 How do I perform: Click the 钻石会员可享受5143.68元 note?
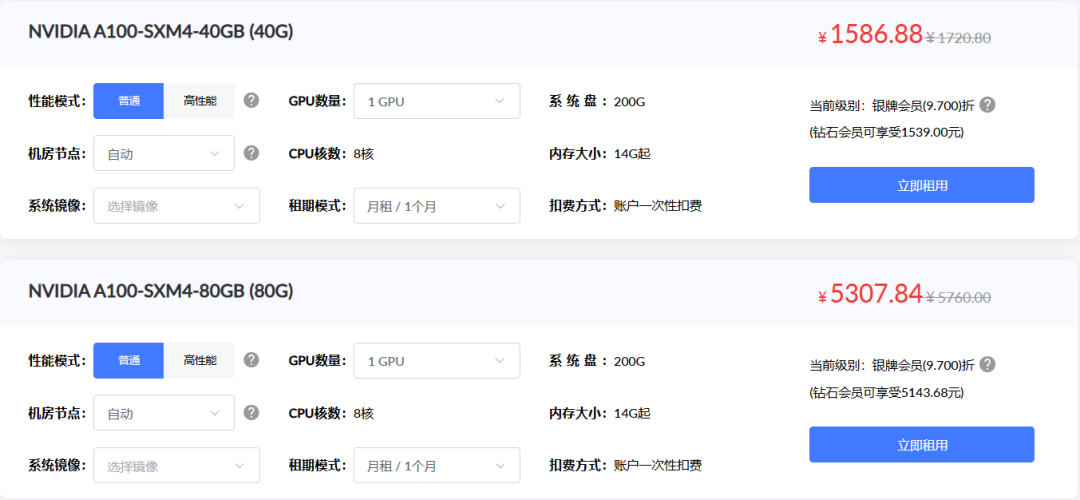(x=886, y=392)
